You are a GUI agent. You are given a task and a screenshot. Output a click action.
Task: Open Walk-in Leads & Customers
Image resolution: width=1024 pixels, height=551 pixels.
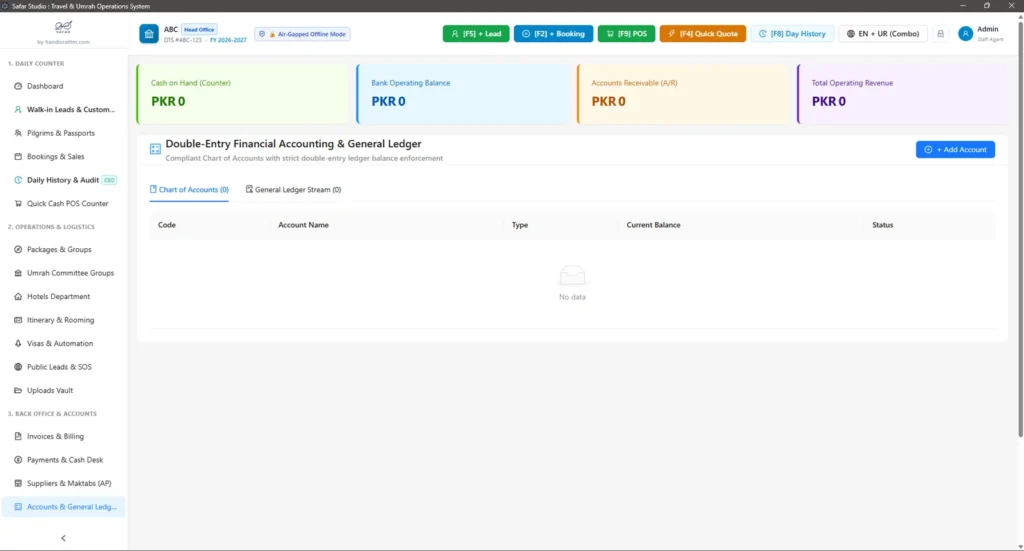64,110
